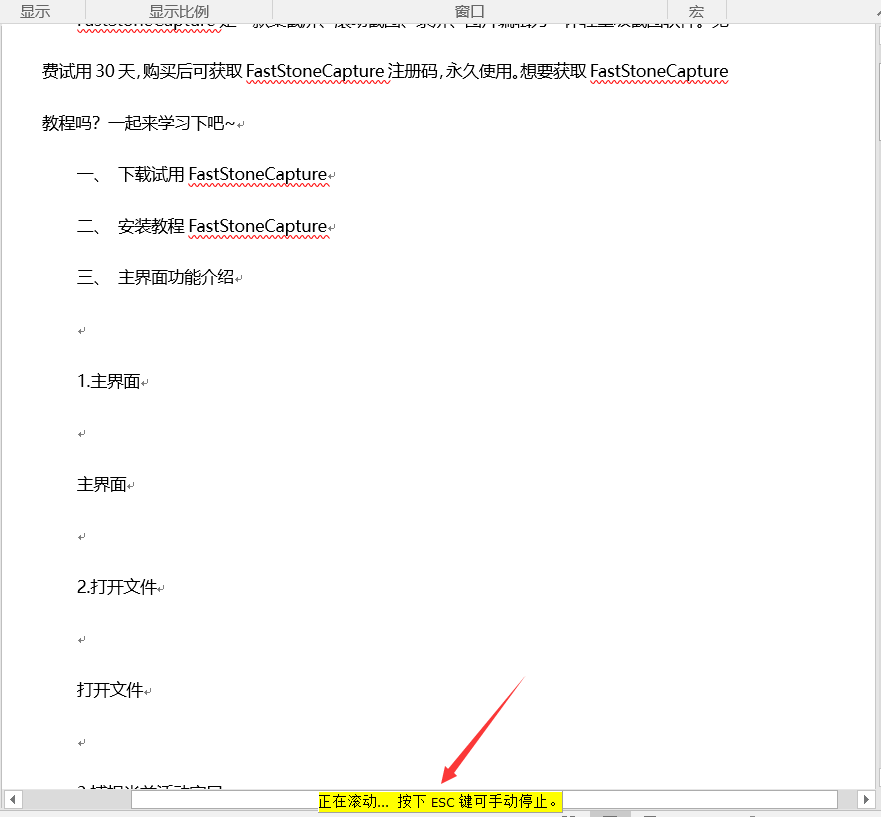Viewport: 881px width, 817px height.
Task: Click the 宏 ribbon group label
Action: [x=696, y=11]
